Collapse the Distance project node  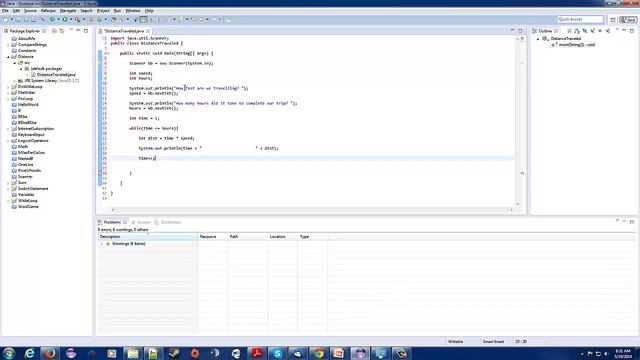[x=8, y=57]
